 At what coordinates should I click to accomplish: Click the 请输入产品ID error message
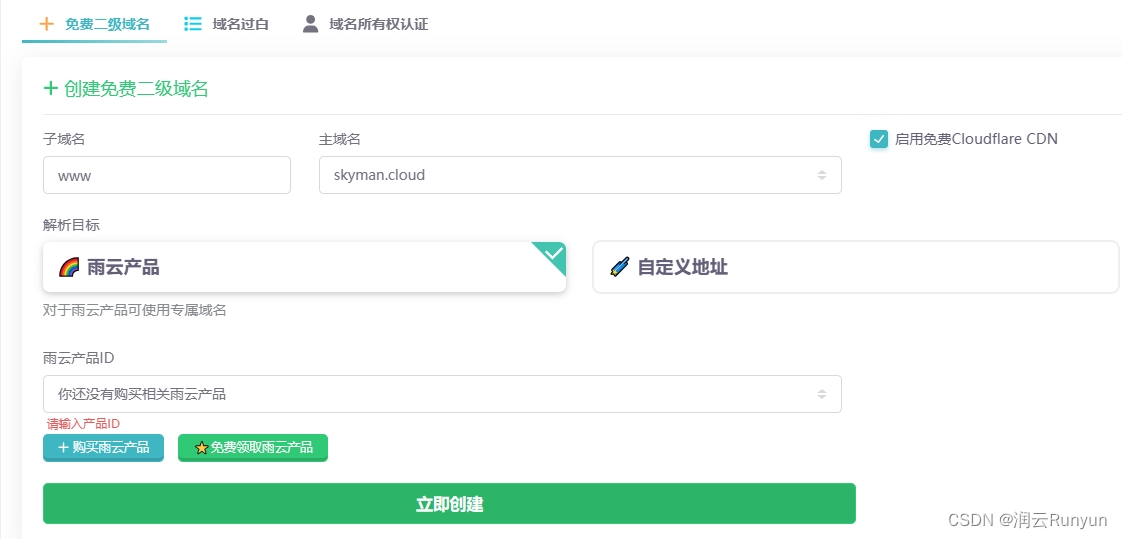[x=83, y=423]
